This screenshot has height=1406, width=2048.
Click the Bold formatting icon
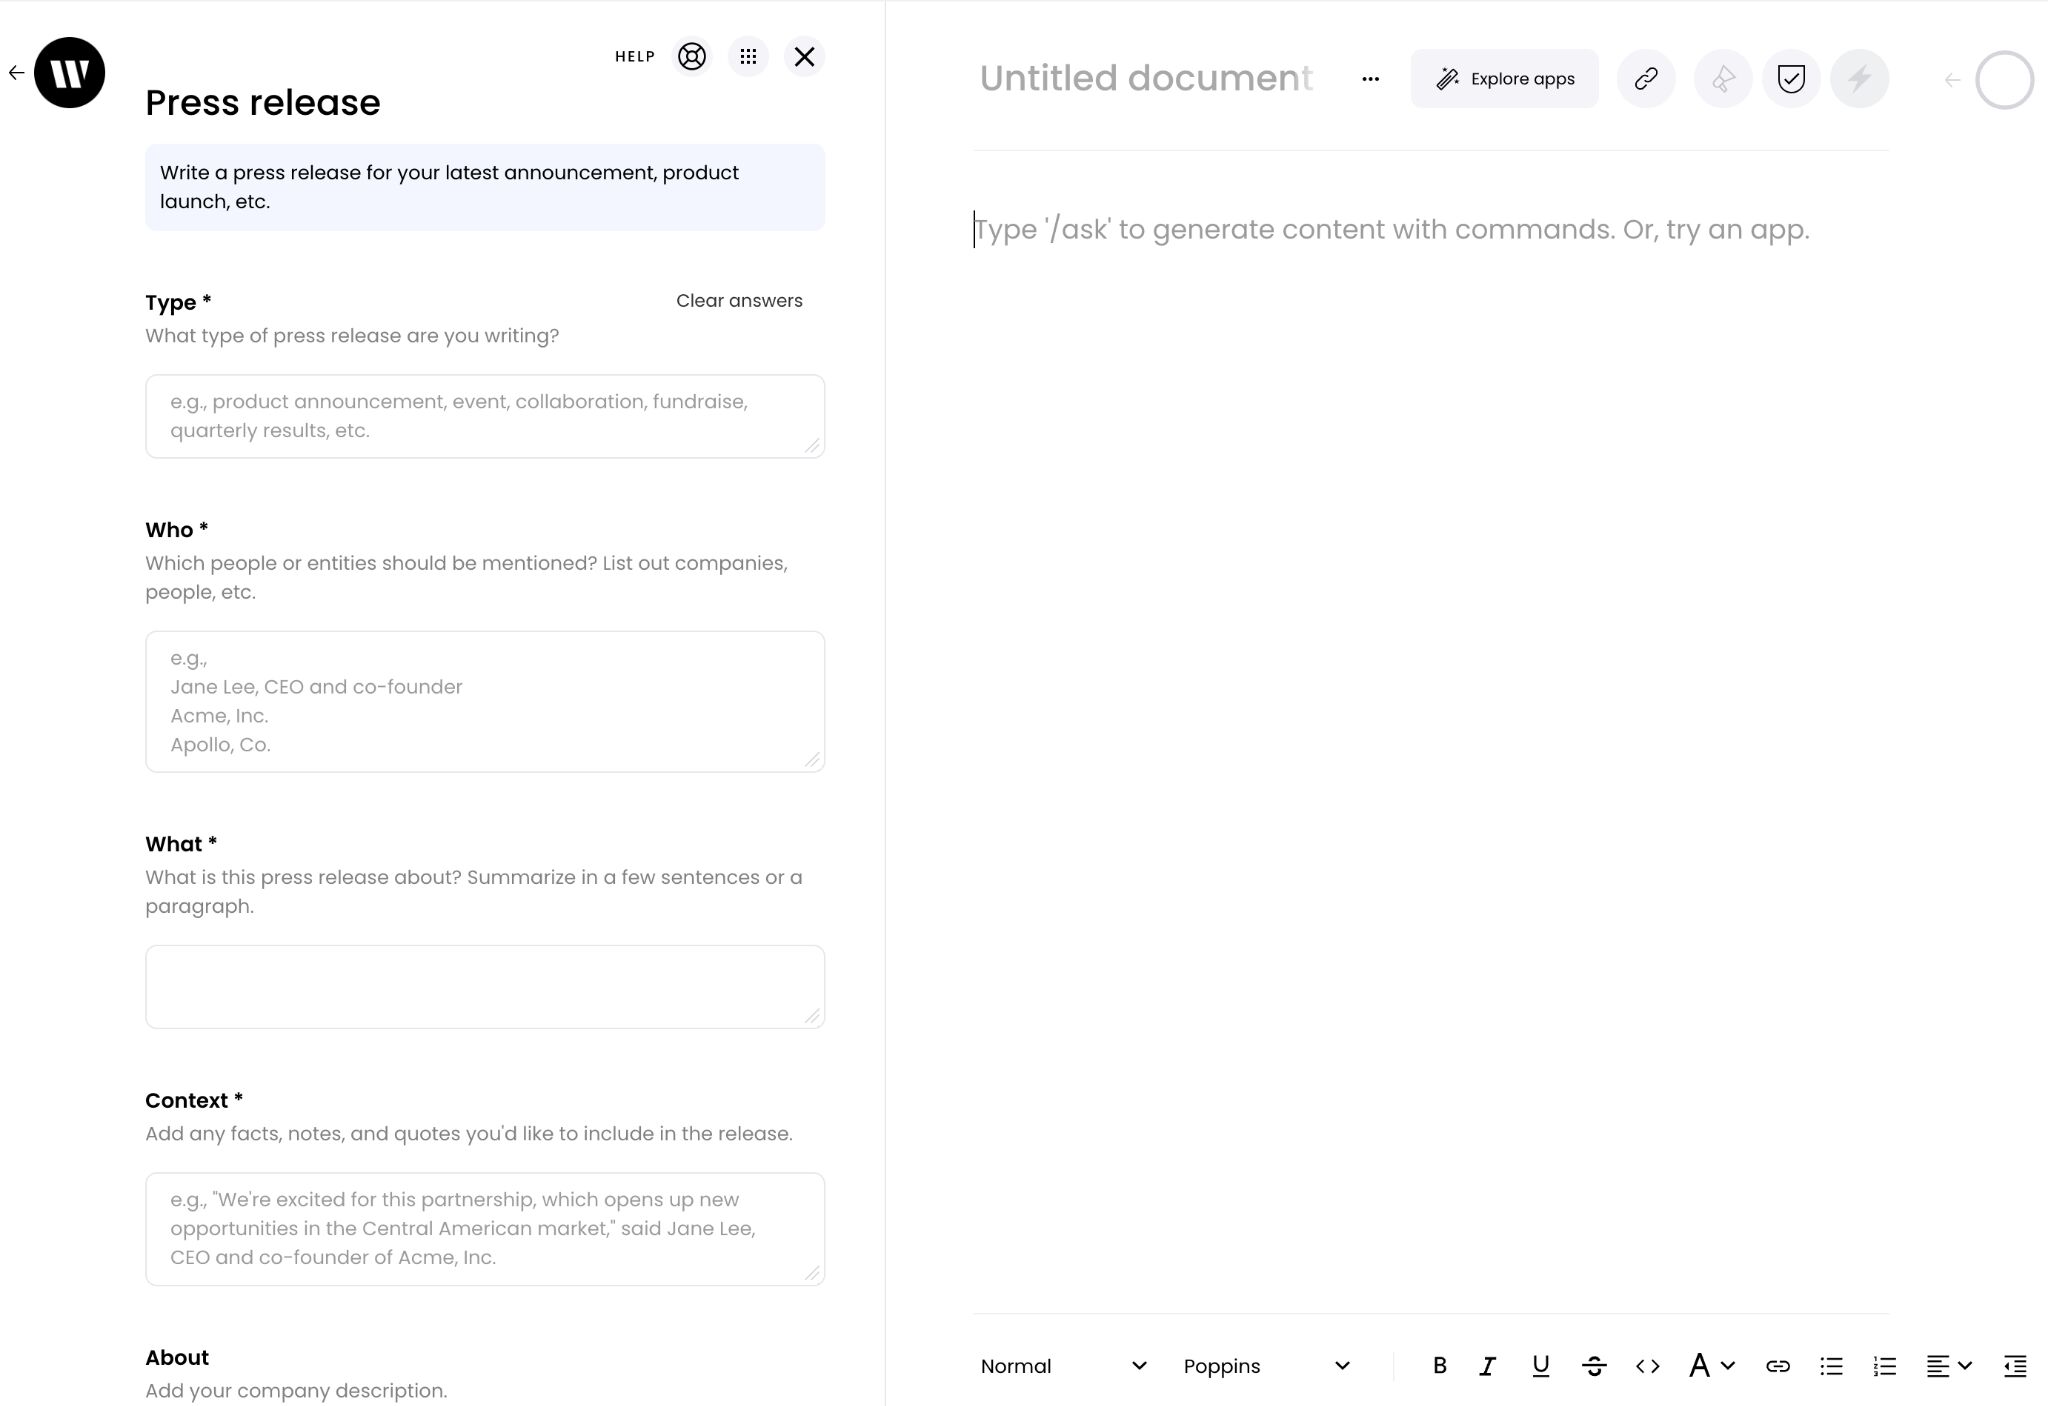point(1440,1366)
